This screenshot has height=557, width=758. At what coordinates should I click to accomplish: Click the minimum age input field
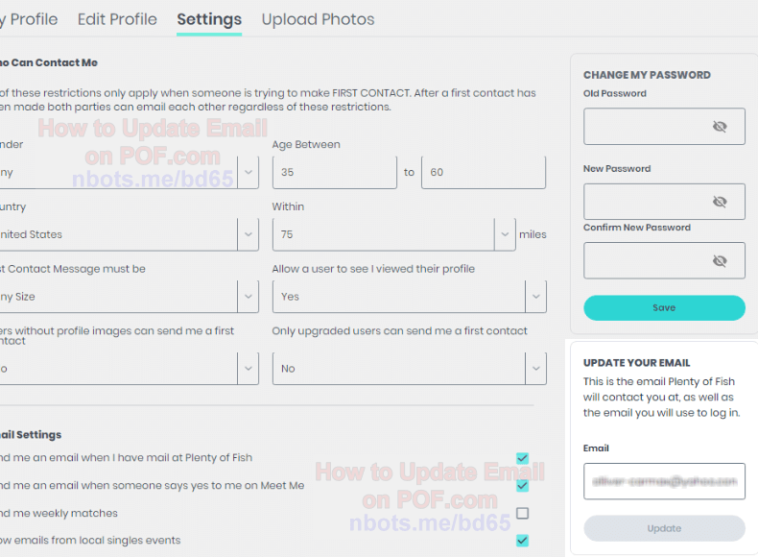[334, 172]
